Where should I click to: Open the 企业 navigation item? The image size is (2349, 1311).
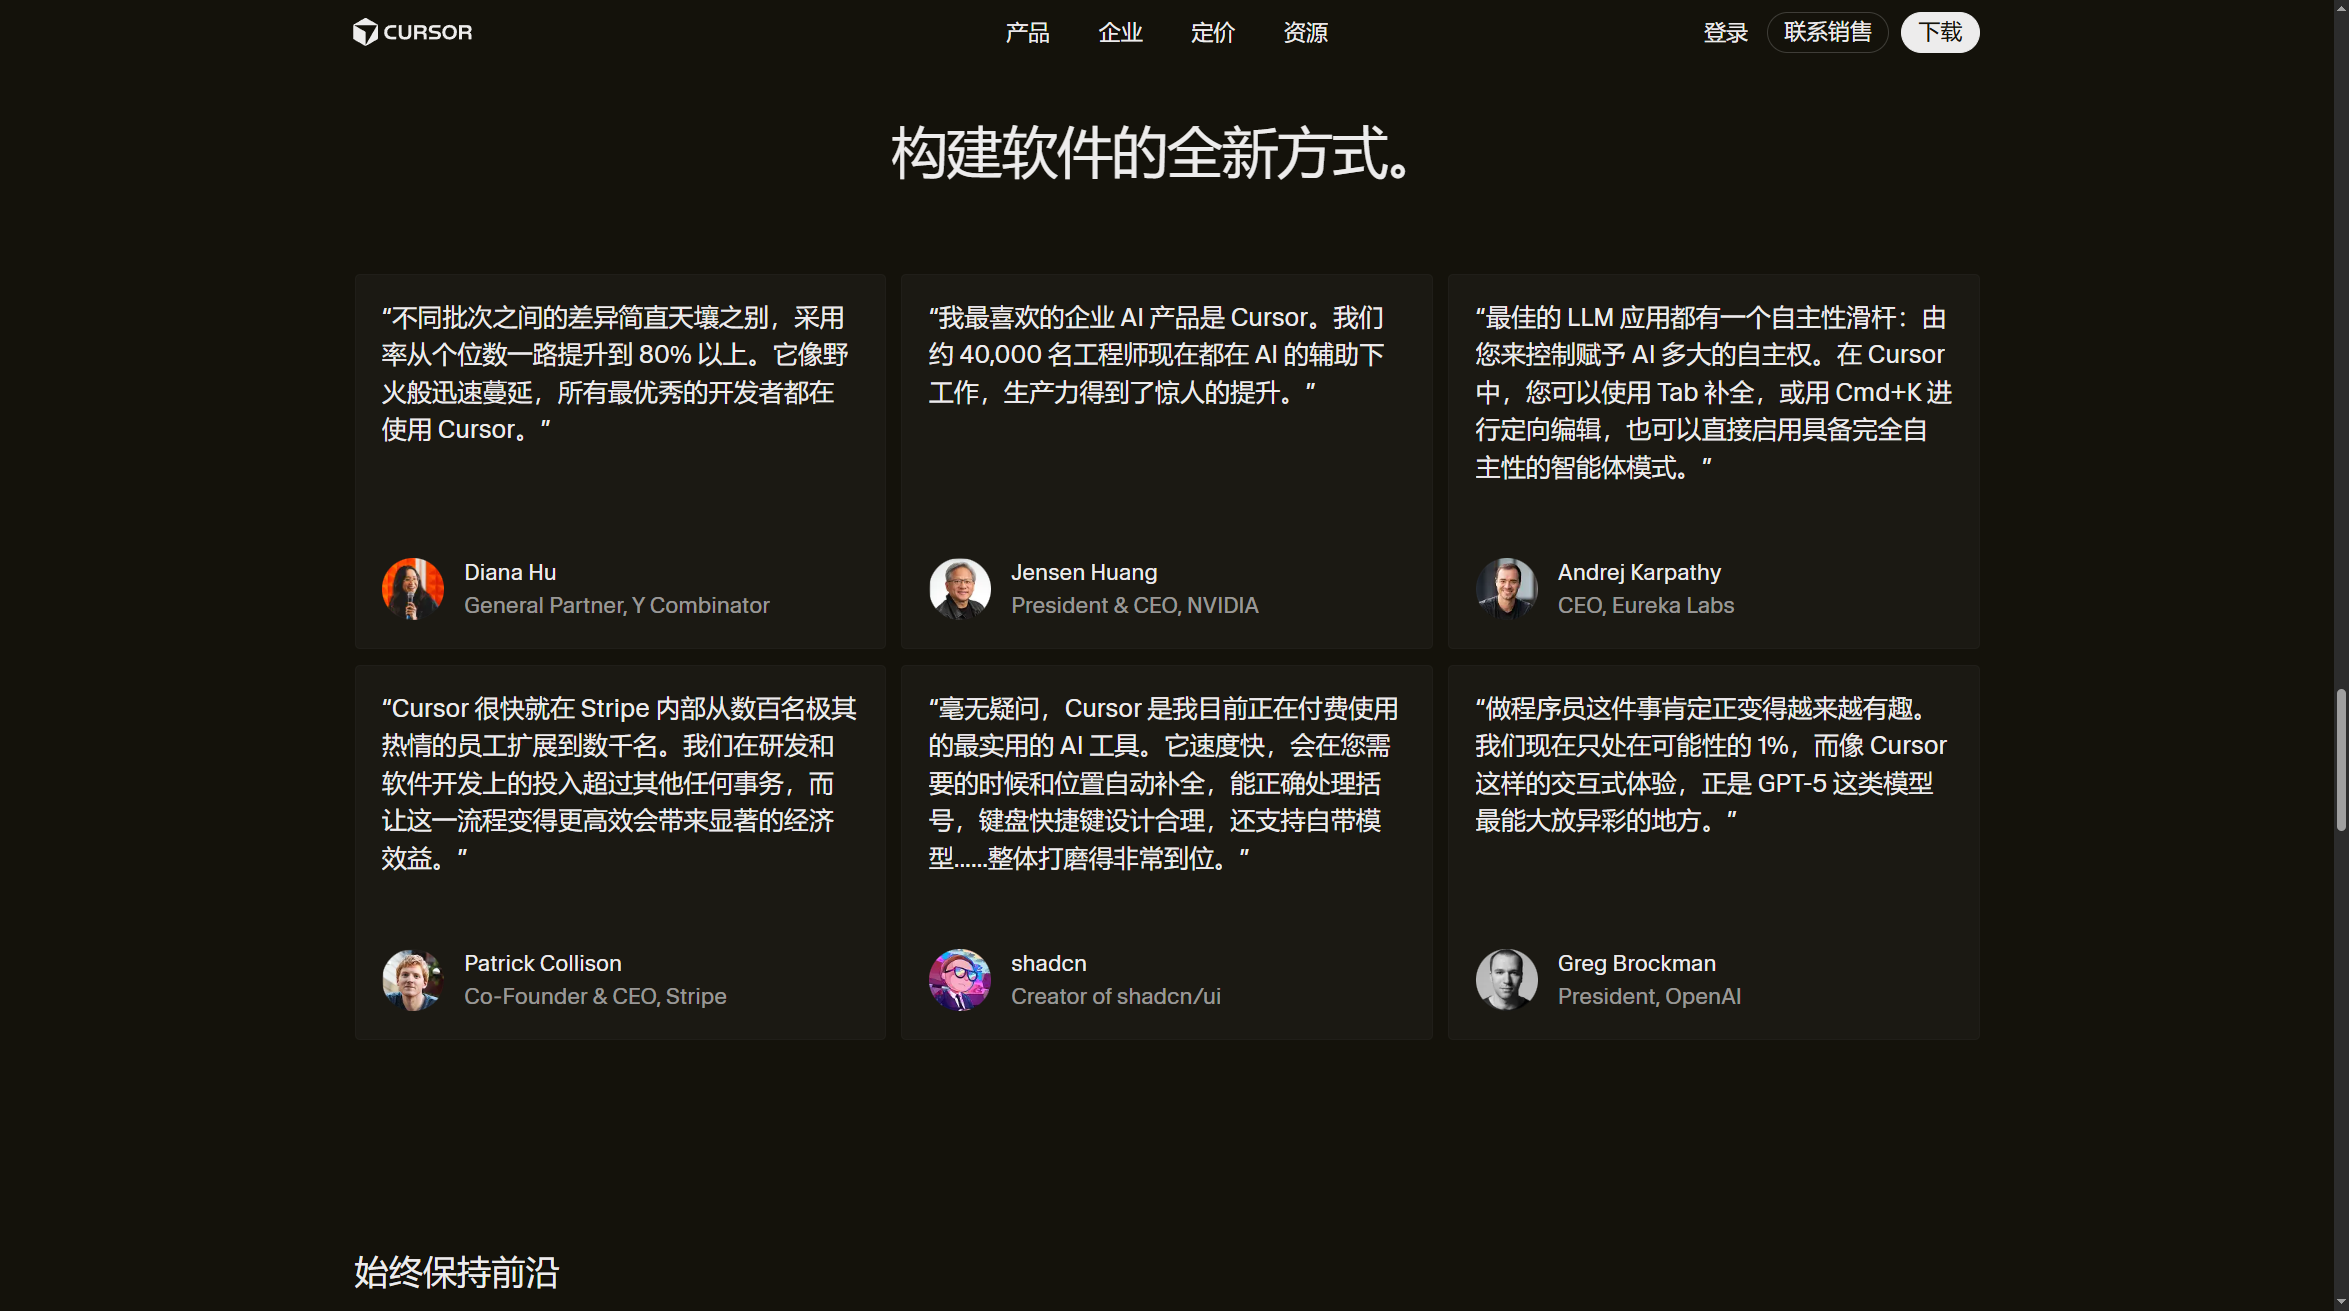pos(1120,33)
